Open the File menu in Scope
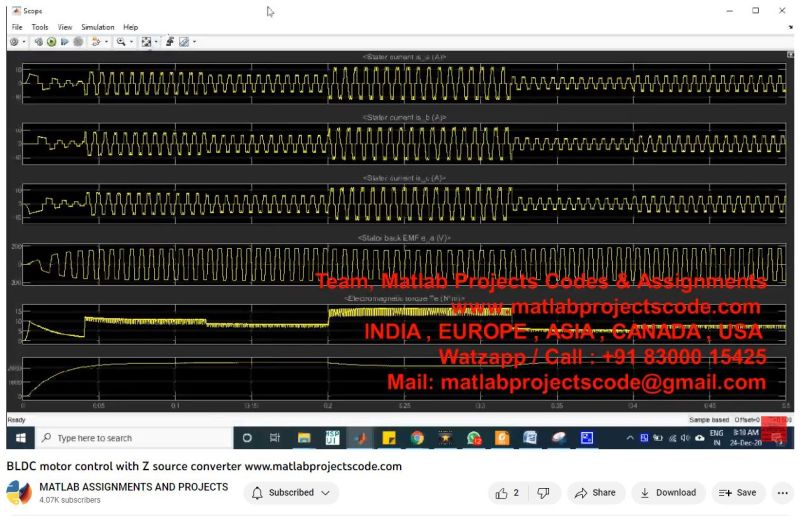 (17, 27)
